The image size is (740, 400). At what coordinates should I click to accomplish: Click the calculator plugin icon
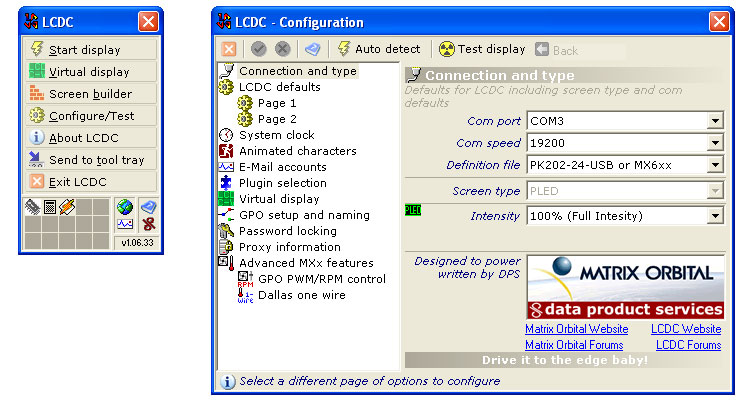tap(50, 207)
